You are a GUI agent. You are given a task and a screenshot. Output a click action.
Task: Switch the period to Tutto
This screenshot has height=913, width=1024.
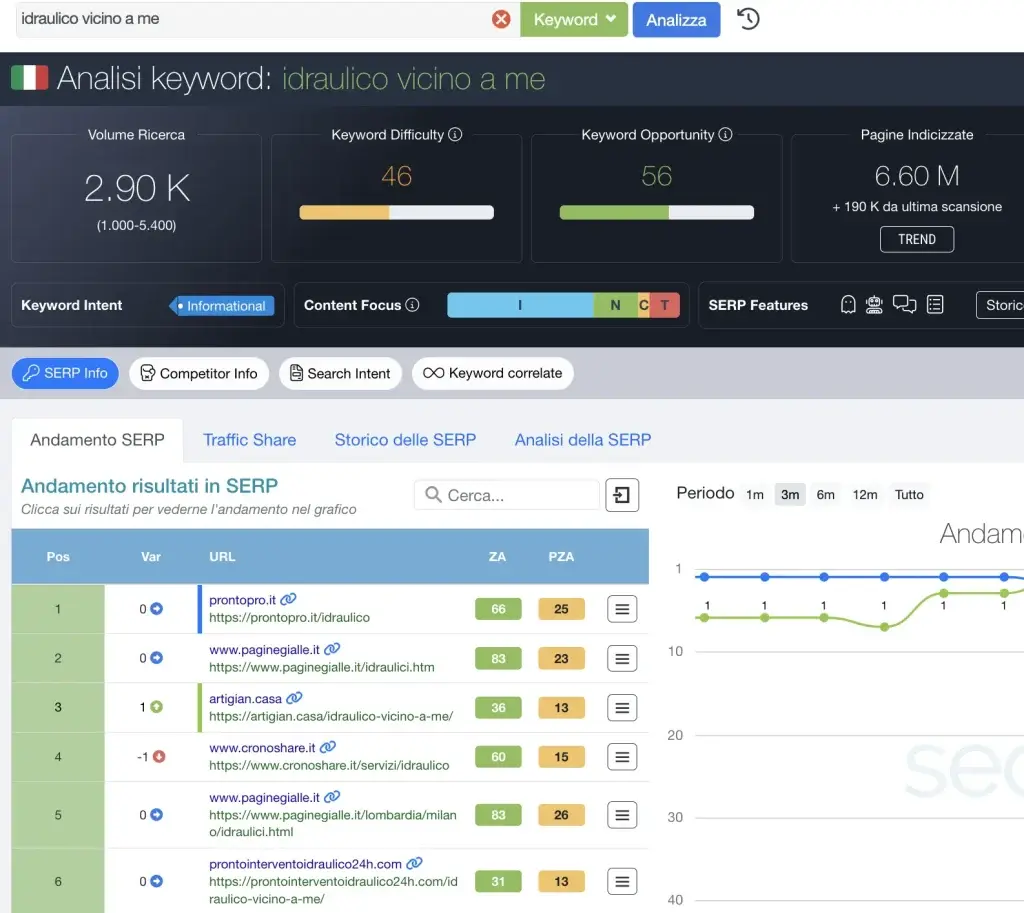pyautogui.click(x=909, y=494)
